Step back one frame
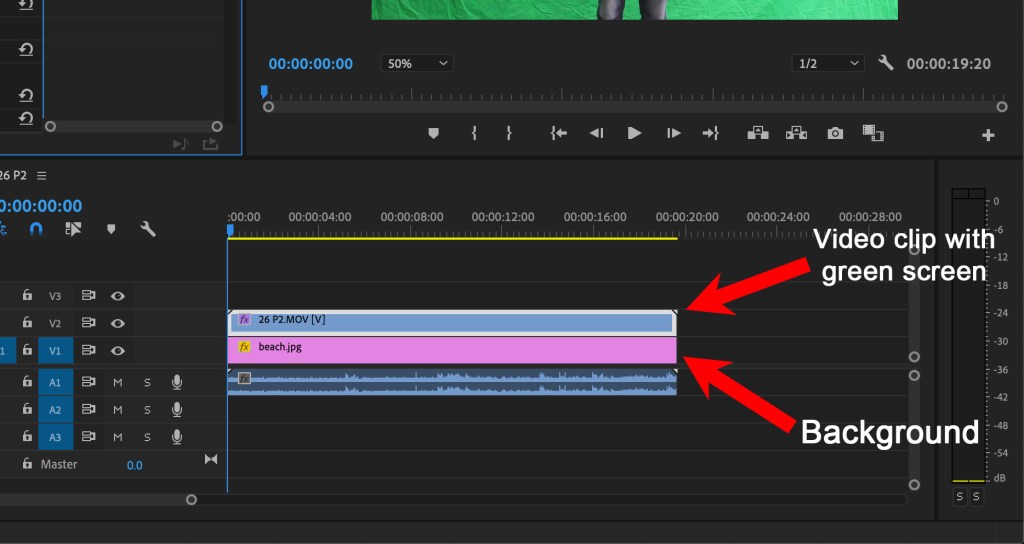Screen dimensions: 1024x544 pos(596,133)
